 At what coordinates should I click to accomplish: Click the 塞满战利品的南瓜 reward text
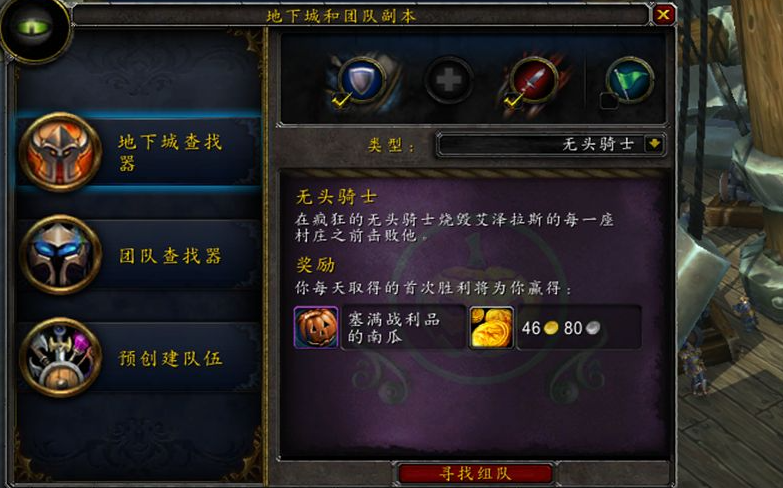(x=394, y=328)
